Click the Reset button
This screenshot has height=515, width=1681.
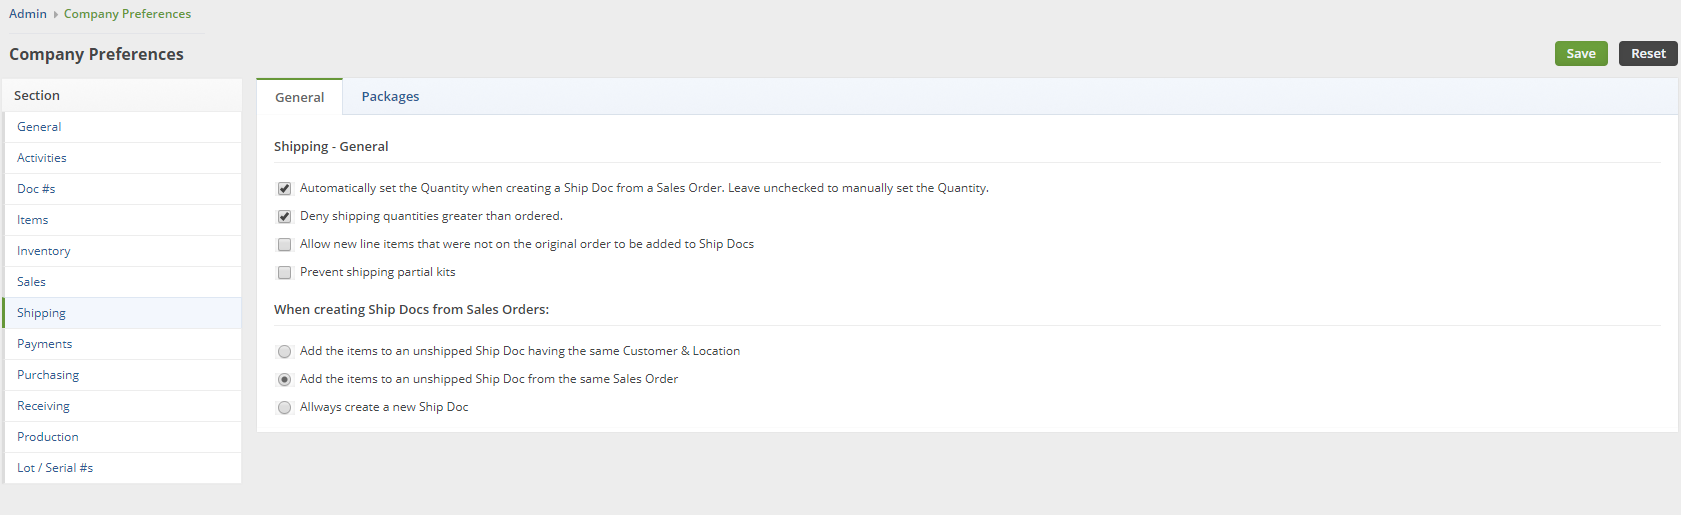(x=1647, y=54)
